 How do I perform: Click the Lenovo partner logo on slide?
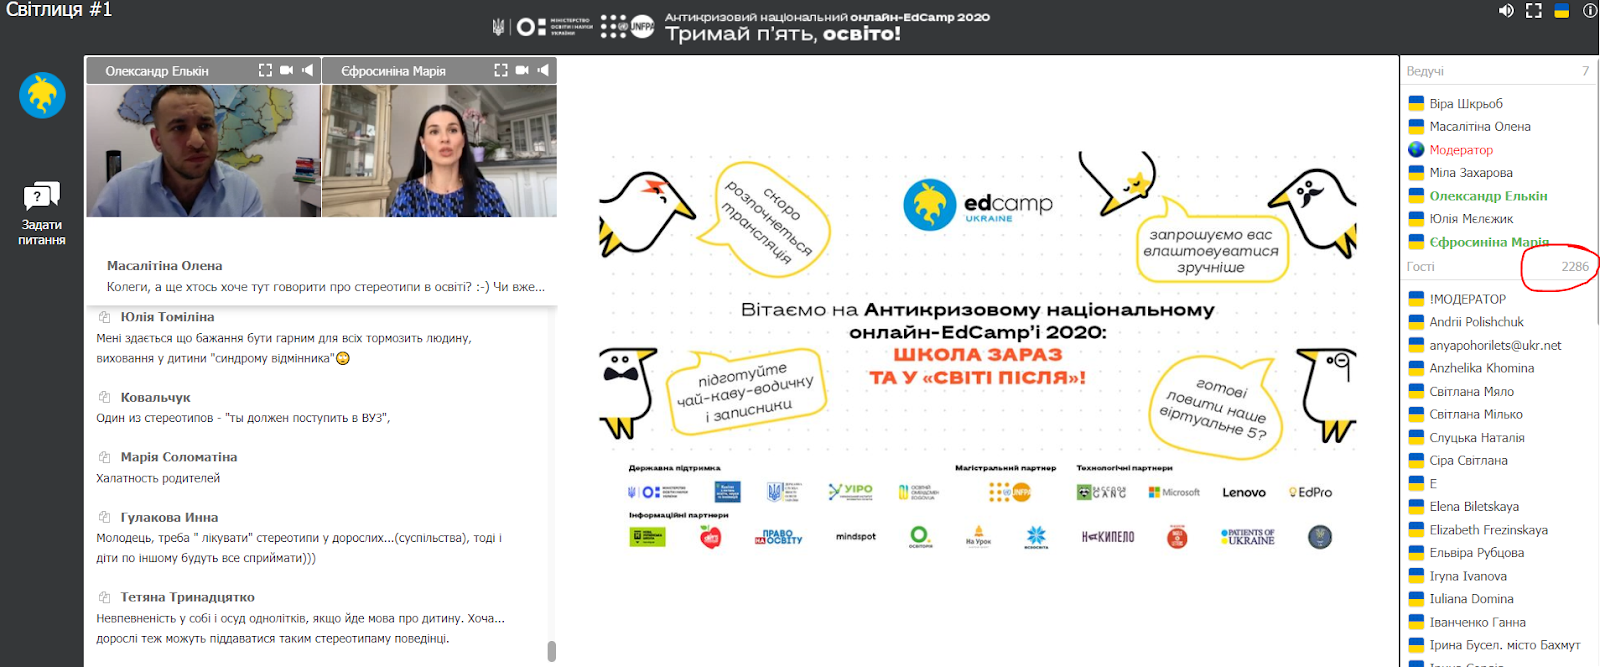pyautogui.click(x=1244, y=492)
